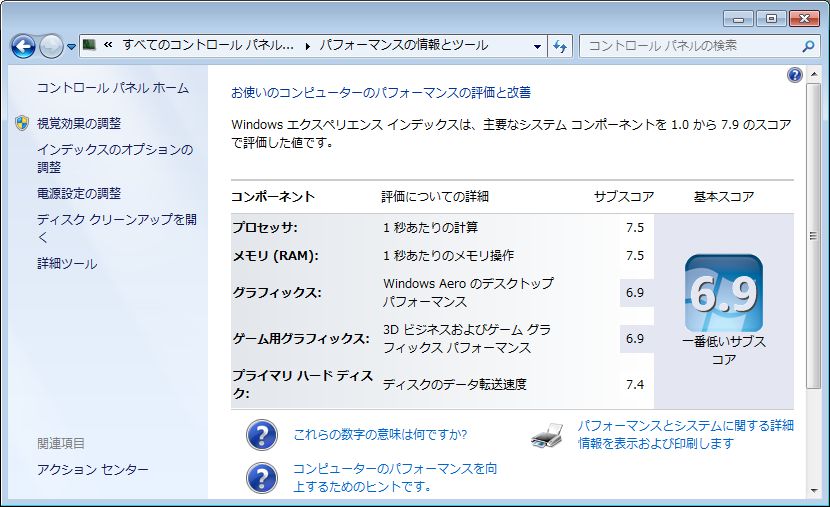
Task: Select パフォーマンスの情報とツール breadcrumb
Action: click(x=403, y=46)
